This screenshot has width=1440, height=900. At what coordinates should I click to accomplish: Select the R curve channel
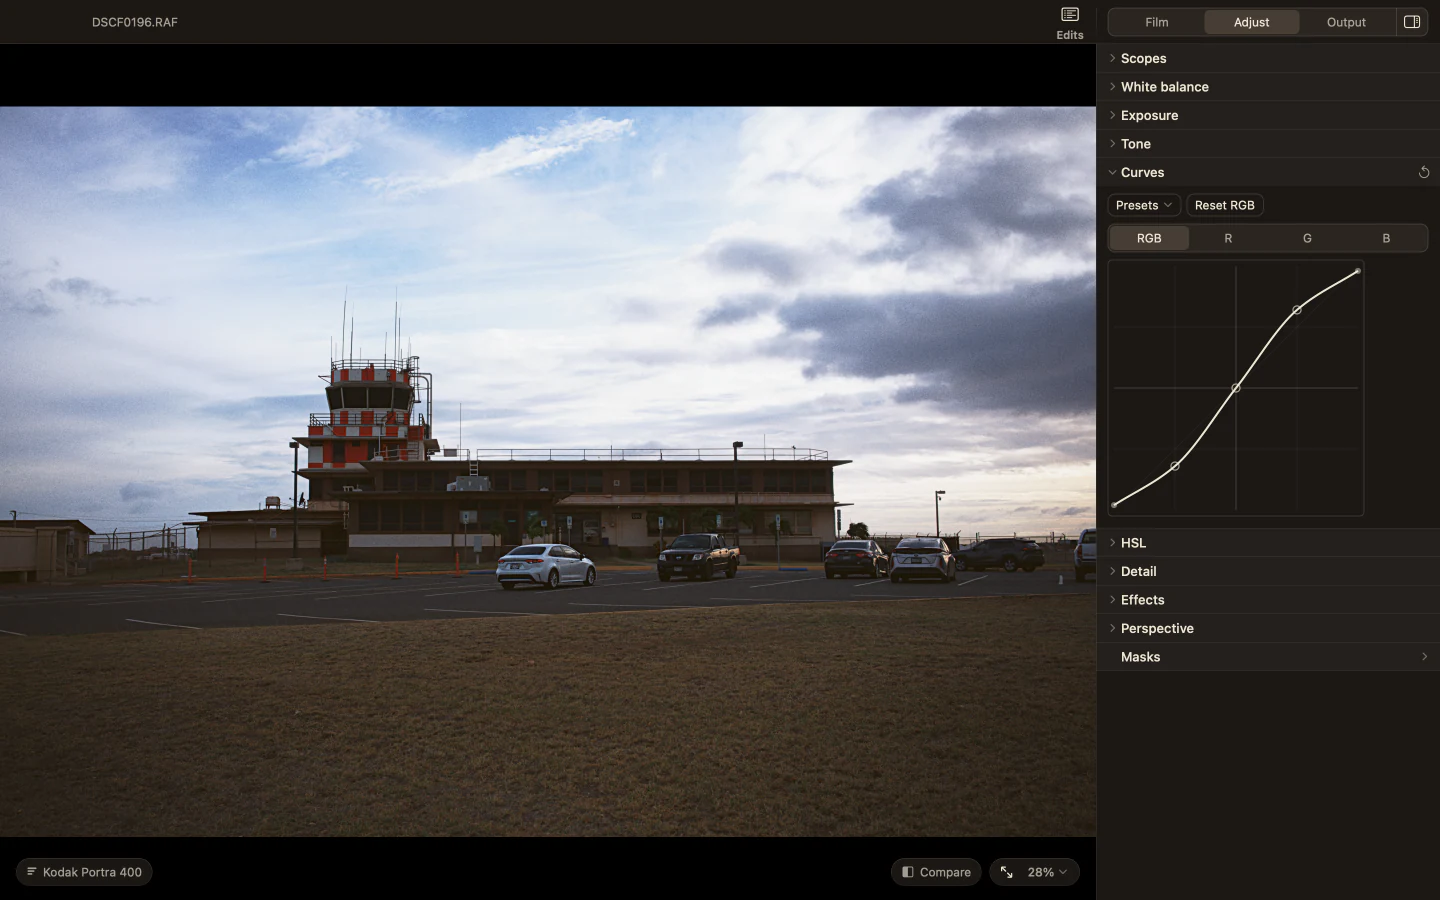(1228, 238)
